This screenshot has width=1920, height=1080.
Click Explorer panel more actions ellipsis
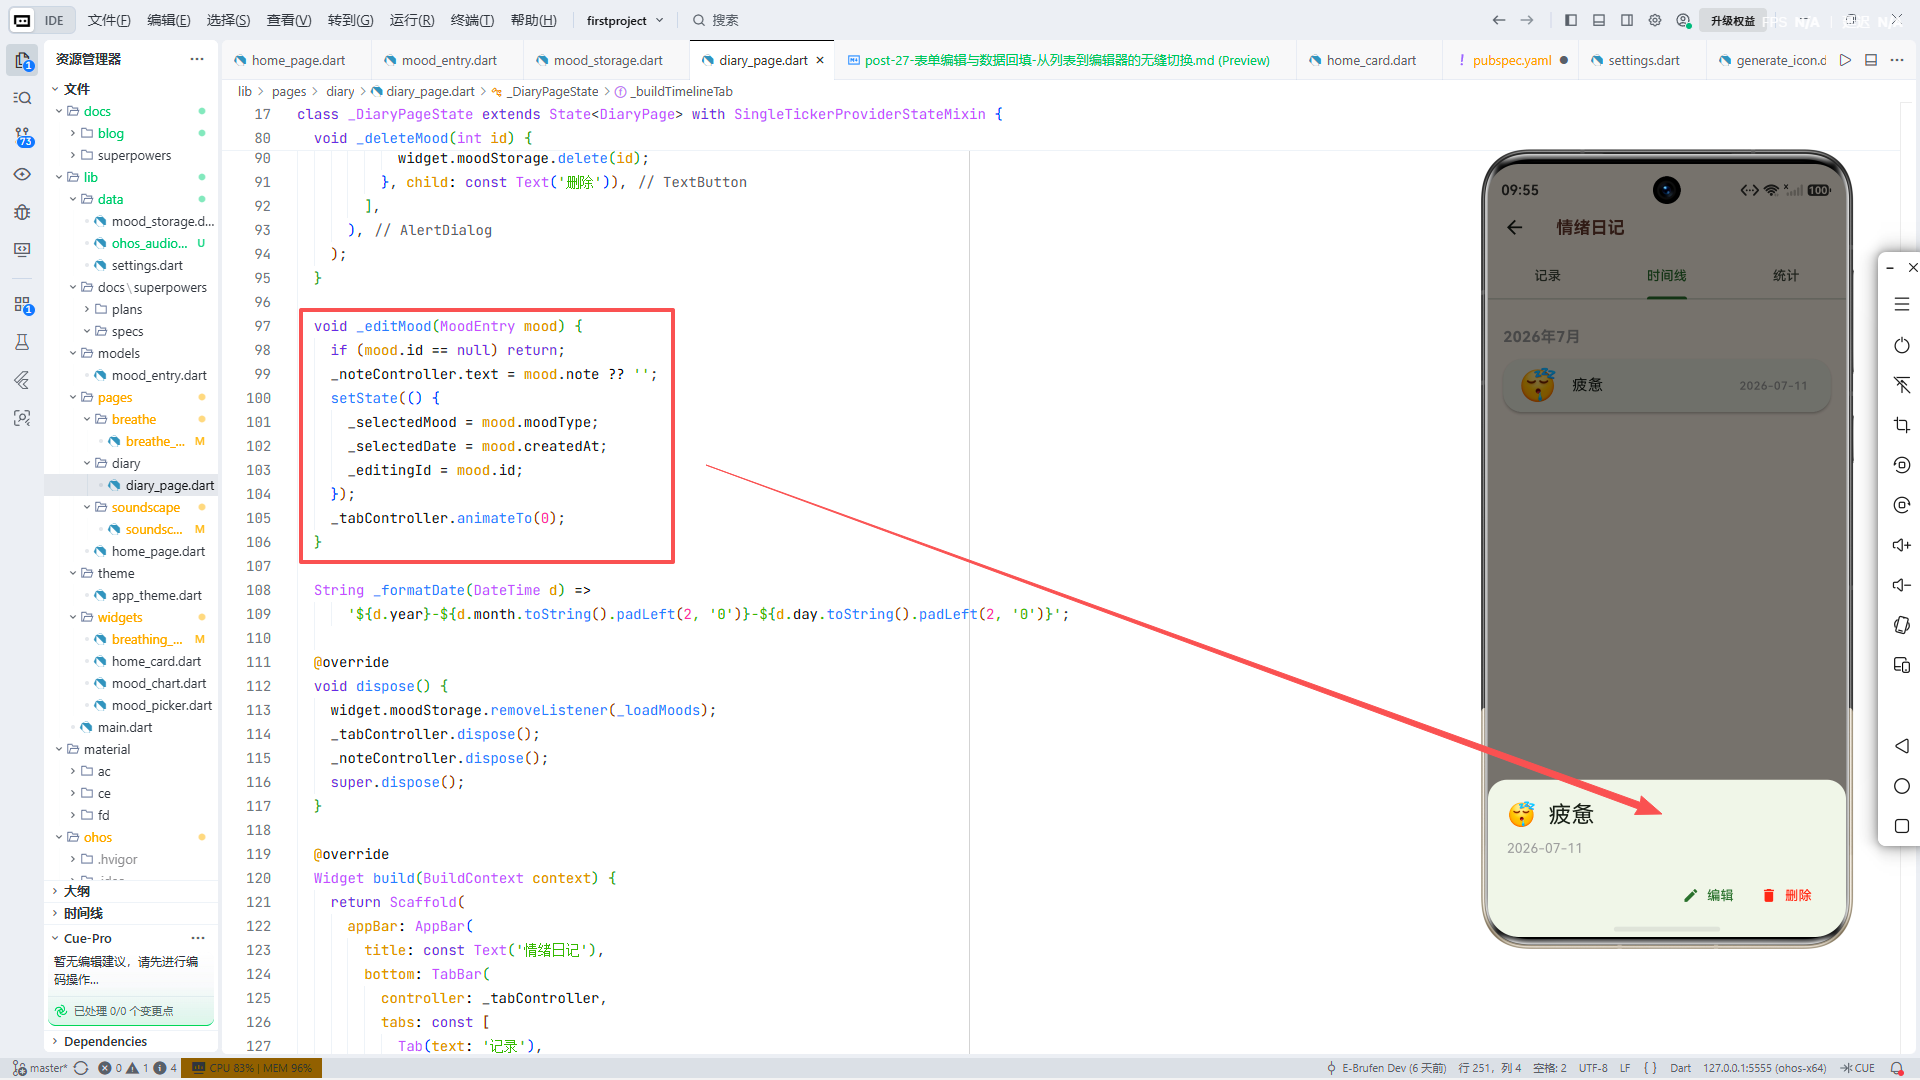coord(197,59)
